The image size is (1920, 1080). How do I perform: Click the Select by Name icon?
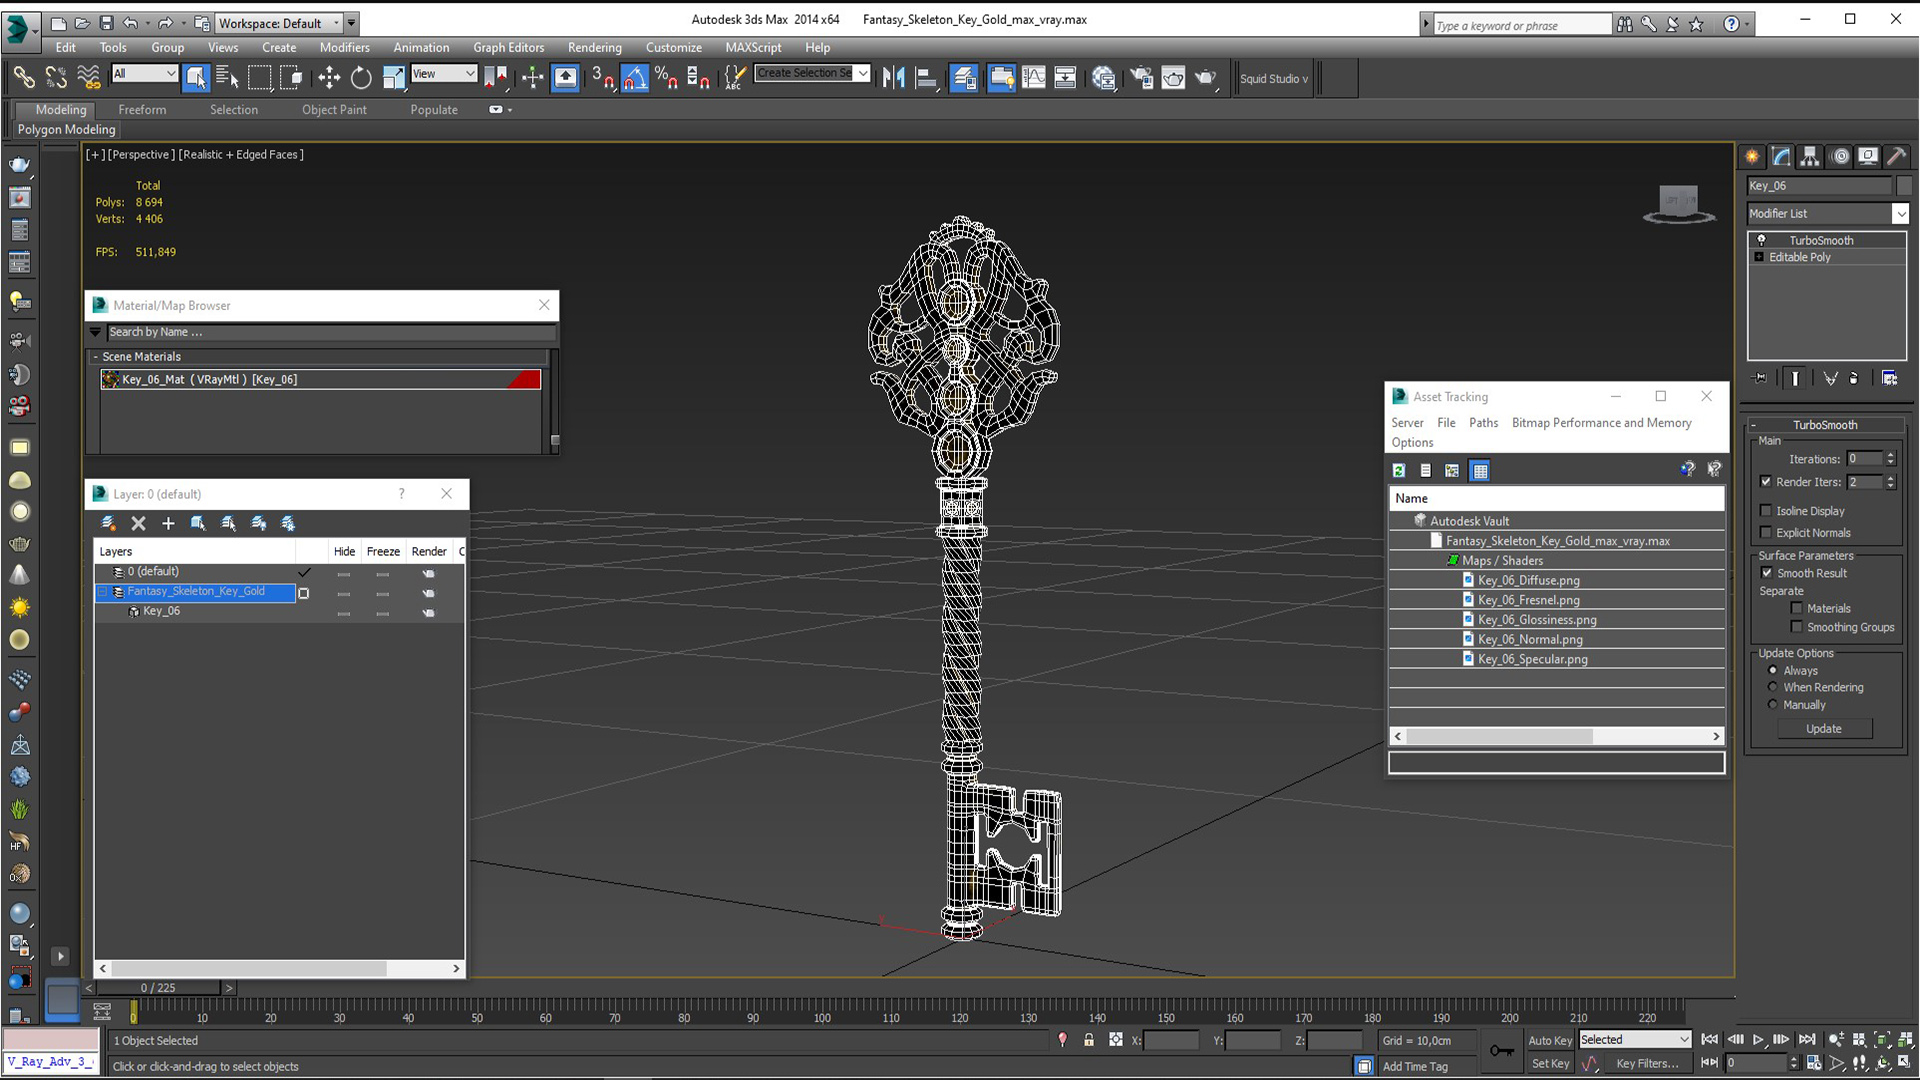228,78
